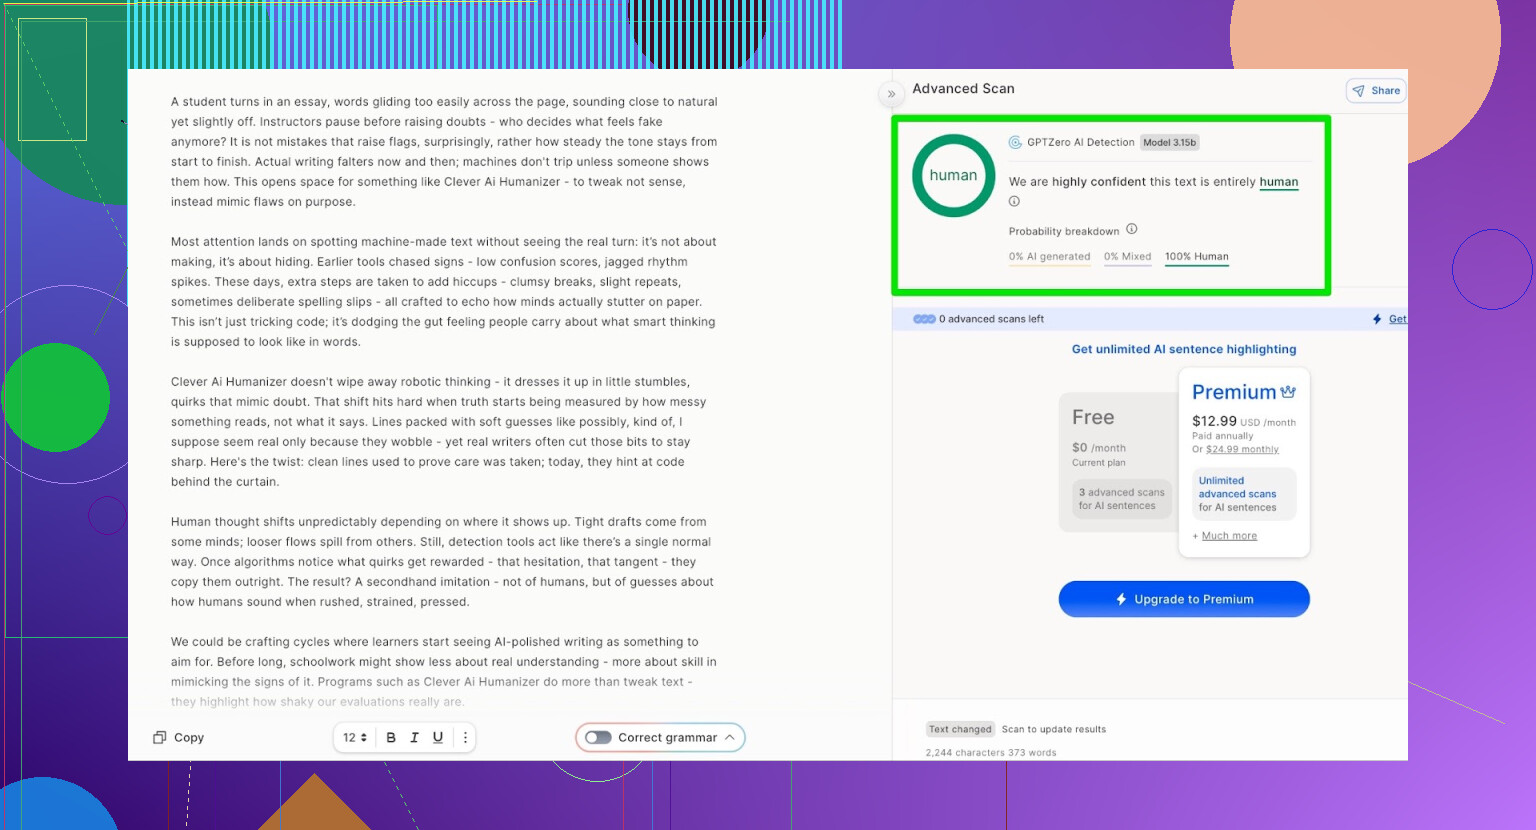
Task: Select the 0% Mixed tab
Action: click(1127, 257)
